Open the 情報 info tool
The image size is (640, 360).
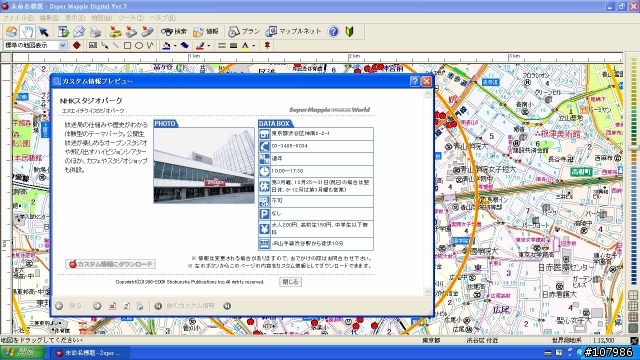pos(206,31)
